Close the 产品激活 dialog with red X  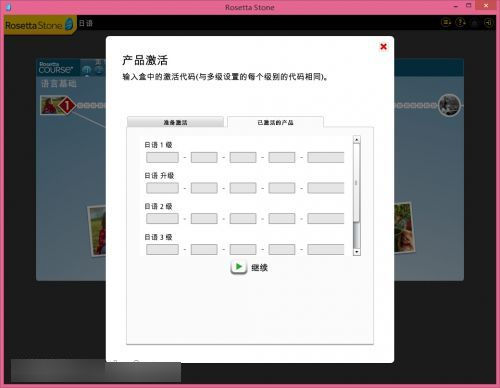384,47
